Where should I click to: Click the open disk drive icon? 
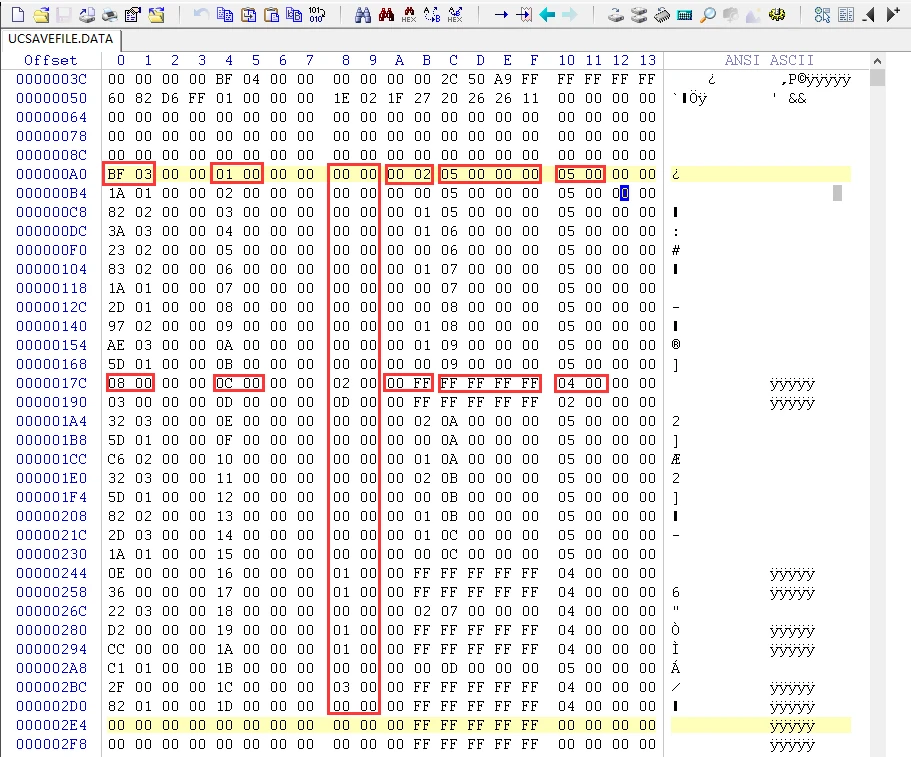click(x=616, y=14)
